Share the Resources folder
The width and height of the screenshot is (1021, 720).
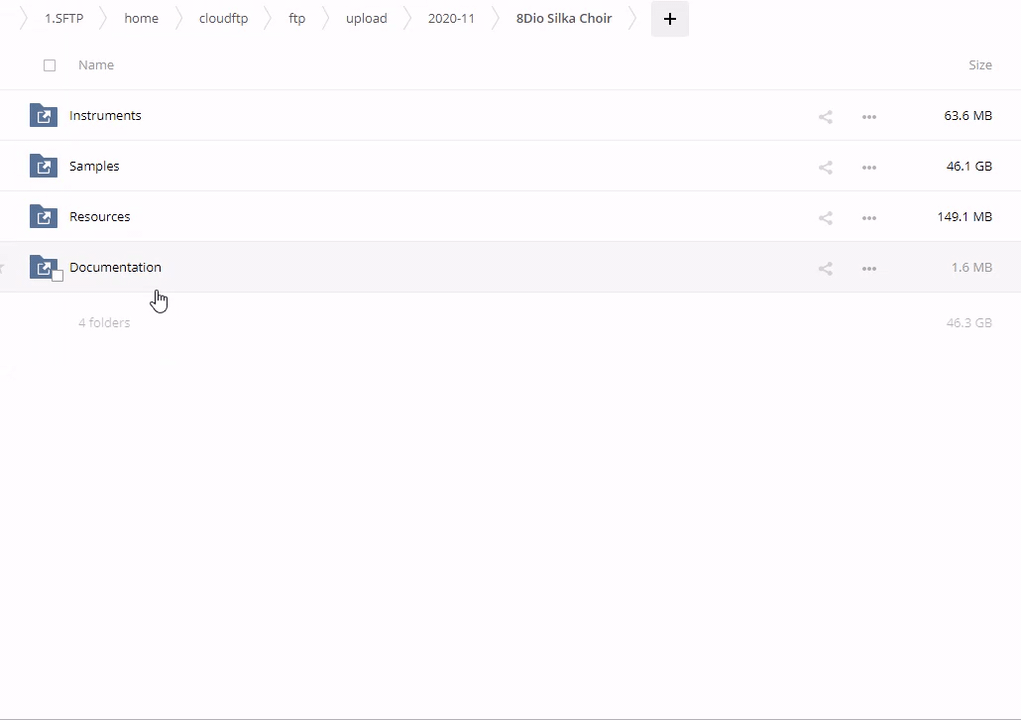825,218
